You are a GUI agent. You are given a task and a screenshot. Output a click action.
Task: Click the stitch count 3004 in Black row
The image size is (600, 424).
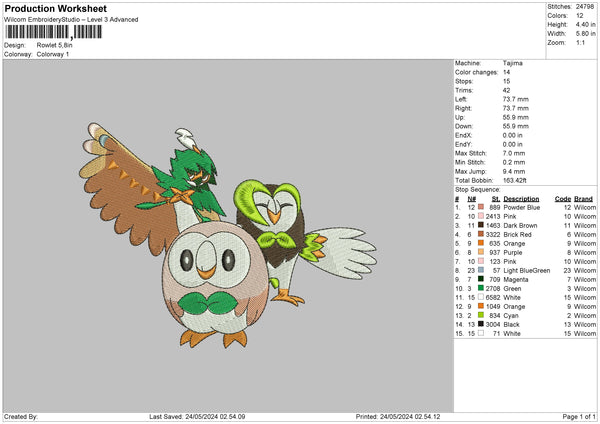coord(493,325)
